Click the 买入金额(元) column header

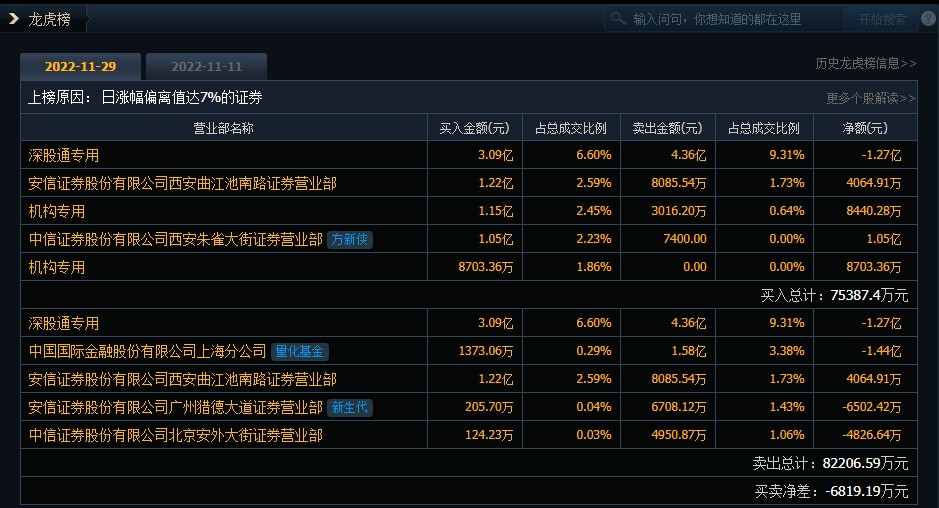point(474,128)
